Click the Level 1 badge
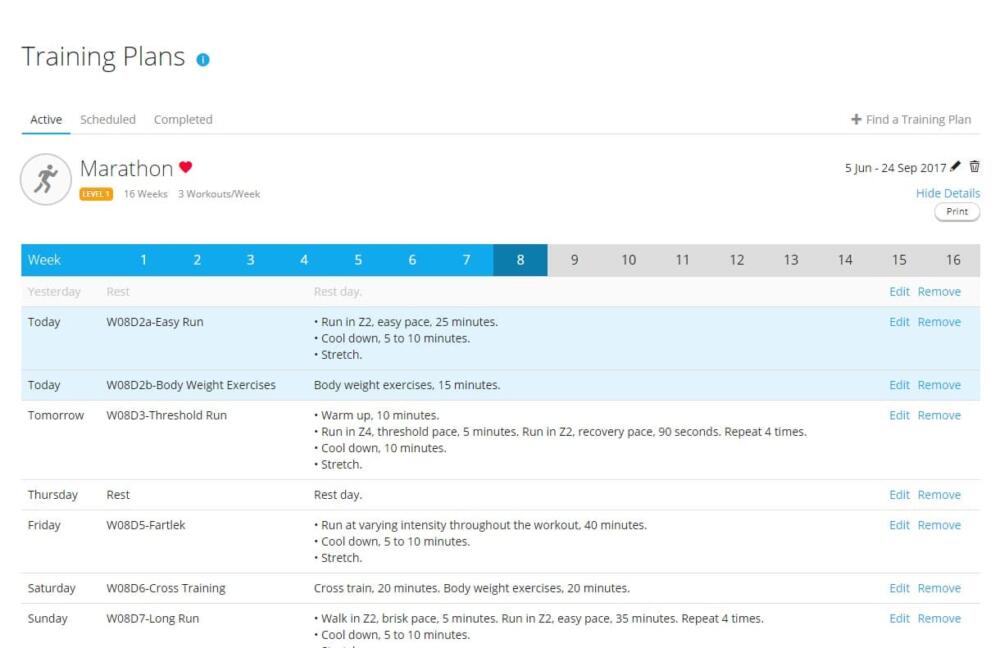The image size is (1000, 648). coord(96,194)
